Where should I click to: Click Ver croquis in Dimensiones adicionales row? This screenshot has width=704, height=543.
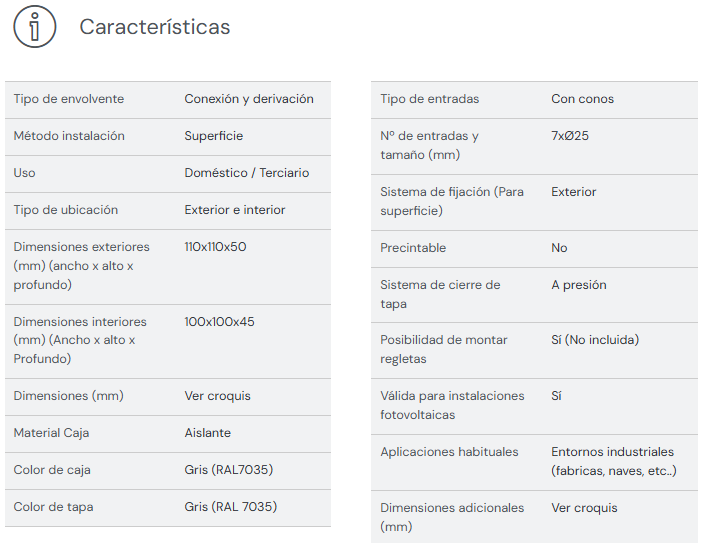coord(585,508)
